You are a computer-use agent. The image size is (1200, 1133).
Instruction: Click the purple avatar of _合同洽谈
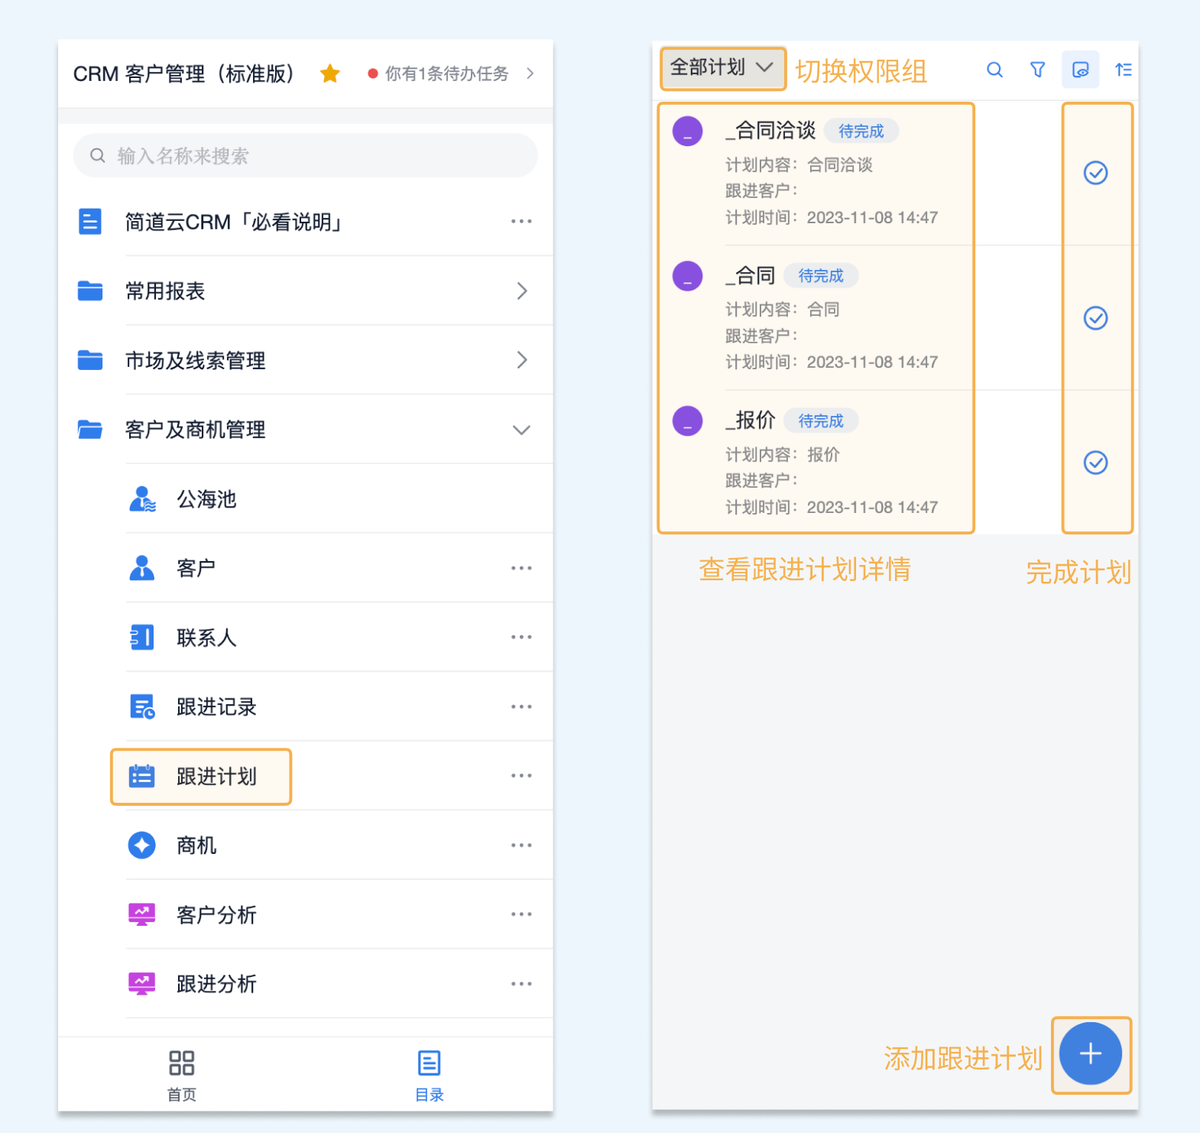tap(687, 131)
